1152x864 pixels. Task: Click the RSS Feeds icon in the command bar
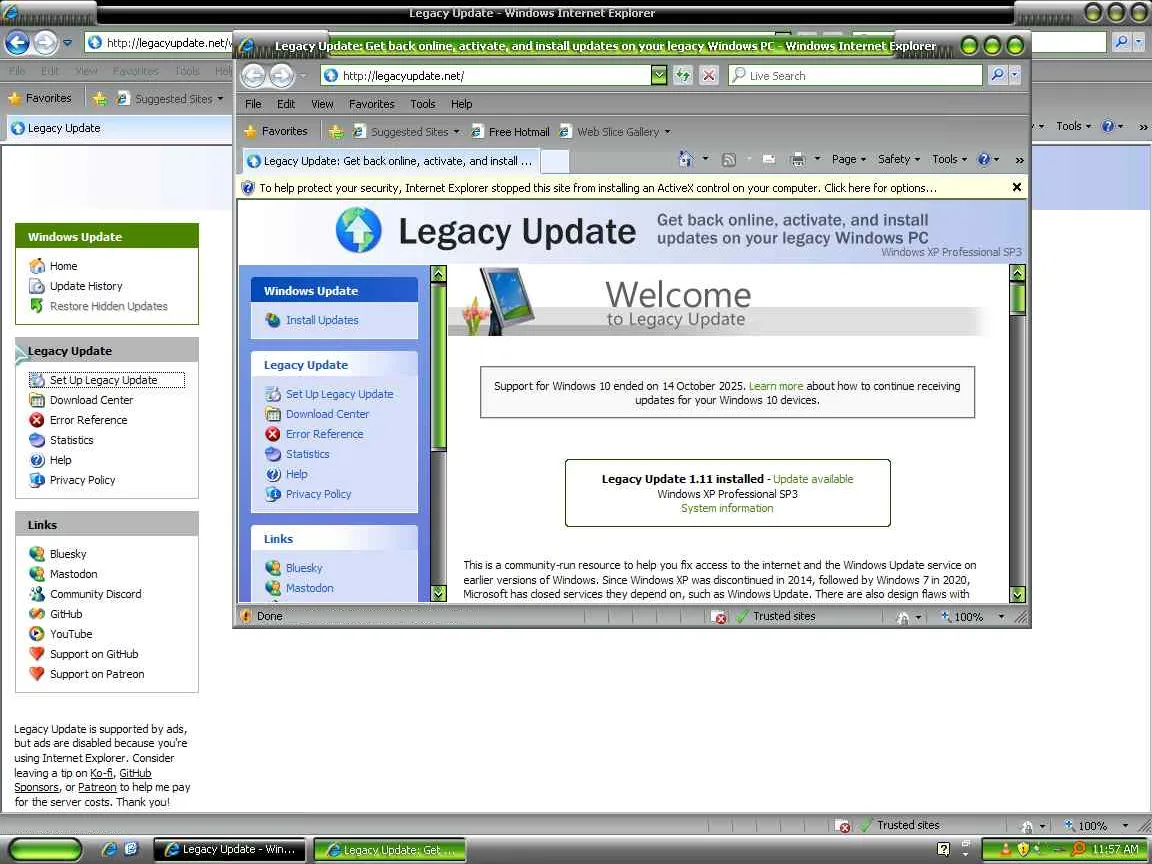pos(729,159)
